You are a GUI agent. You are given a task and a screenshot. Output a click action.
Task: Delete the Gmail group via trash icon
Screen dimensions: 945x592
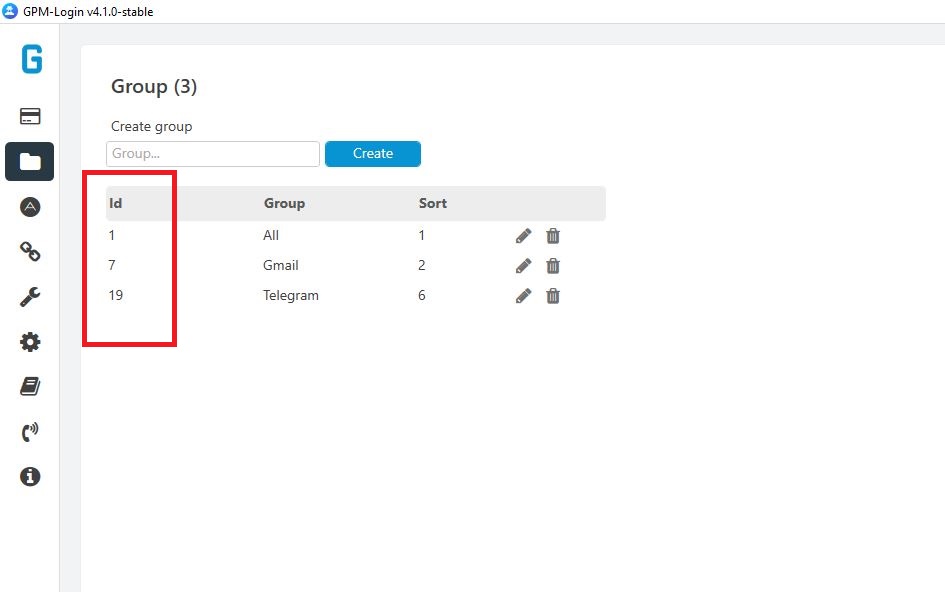[x=553, y=265]
